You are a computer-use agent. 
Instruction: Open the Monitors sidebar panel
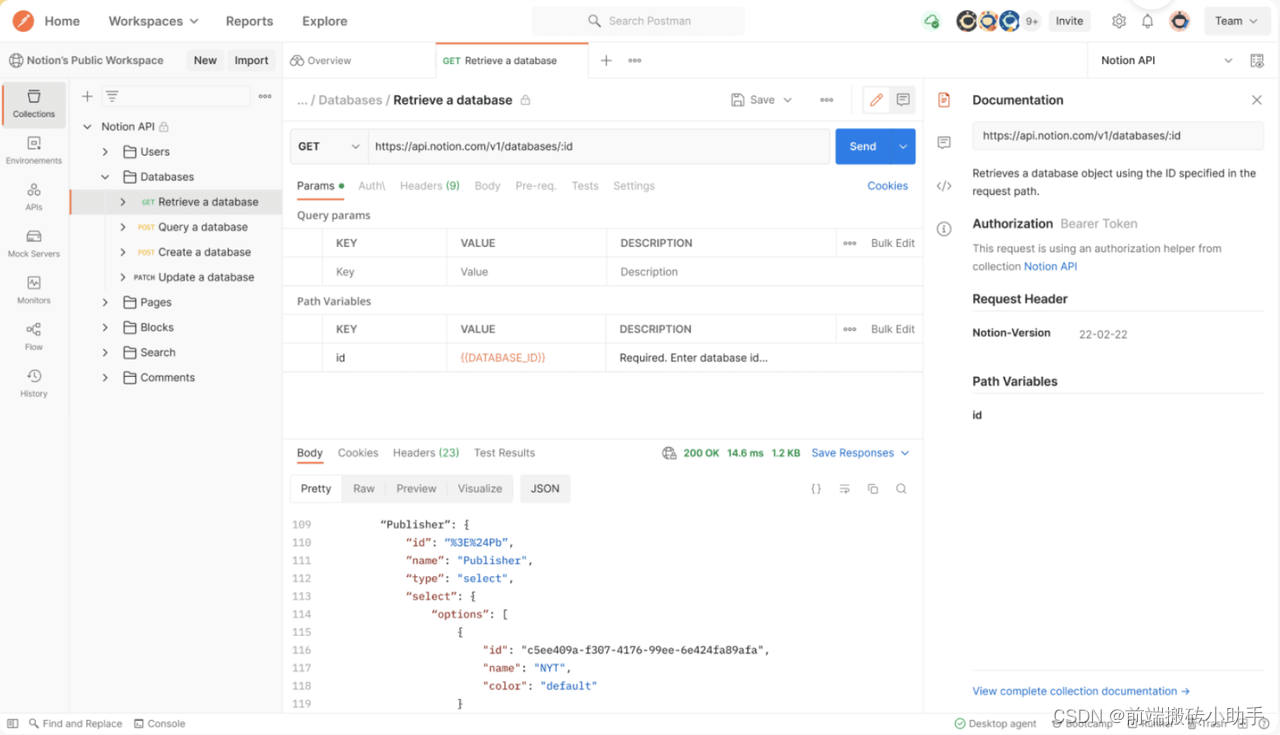pyautogui.click(x=34, y=290)
